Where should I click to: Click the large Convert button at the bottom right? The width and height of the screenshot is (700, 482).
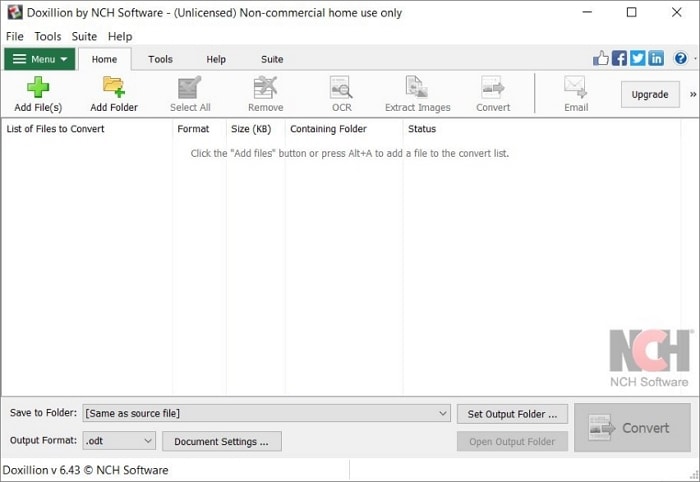click(x=632, y=428)
